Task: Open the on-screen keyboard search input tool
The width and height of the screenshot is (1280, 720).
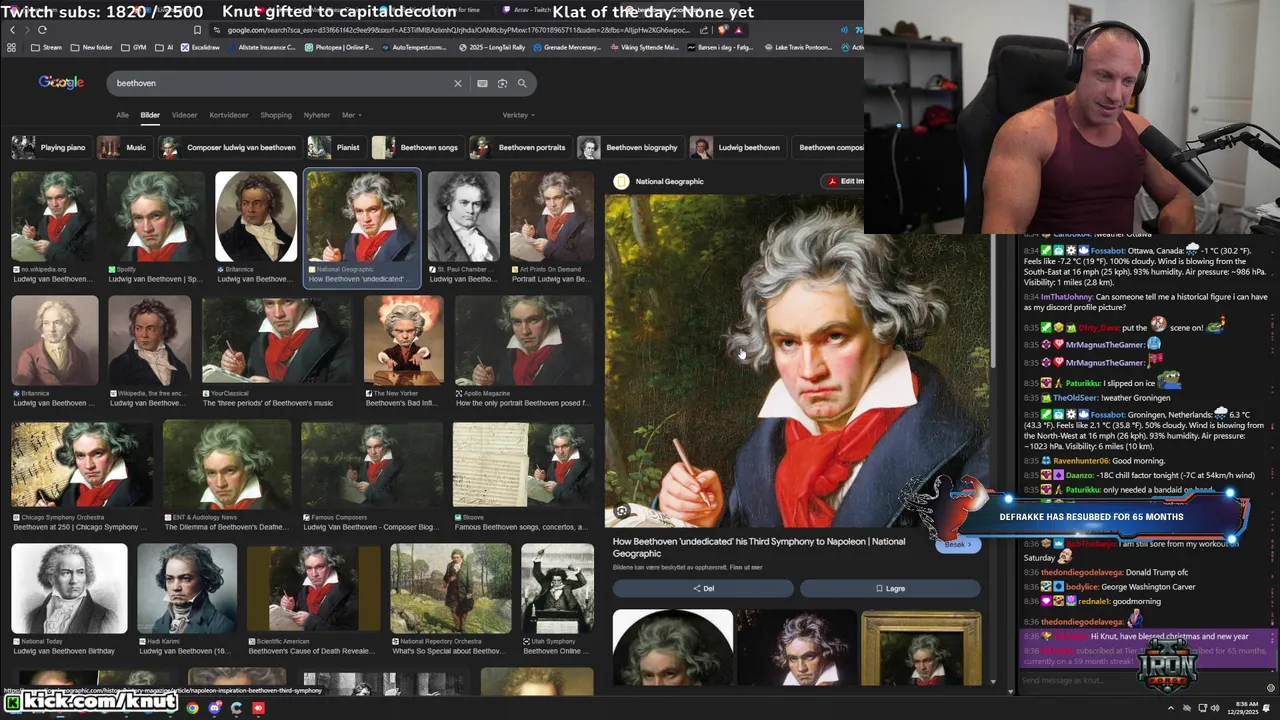Action: (x=482, y=83)
